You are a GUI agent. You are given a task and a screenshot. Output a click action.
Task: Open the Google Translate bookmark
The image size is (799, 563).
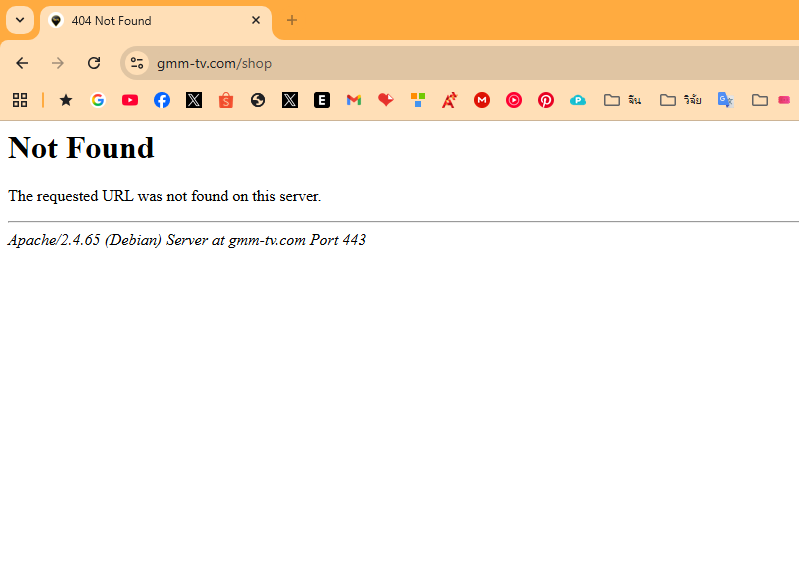pyautogui.click(x=725, y=100)
